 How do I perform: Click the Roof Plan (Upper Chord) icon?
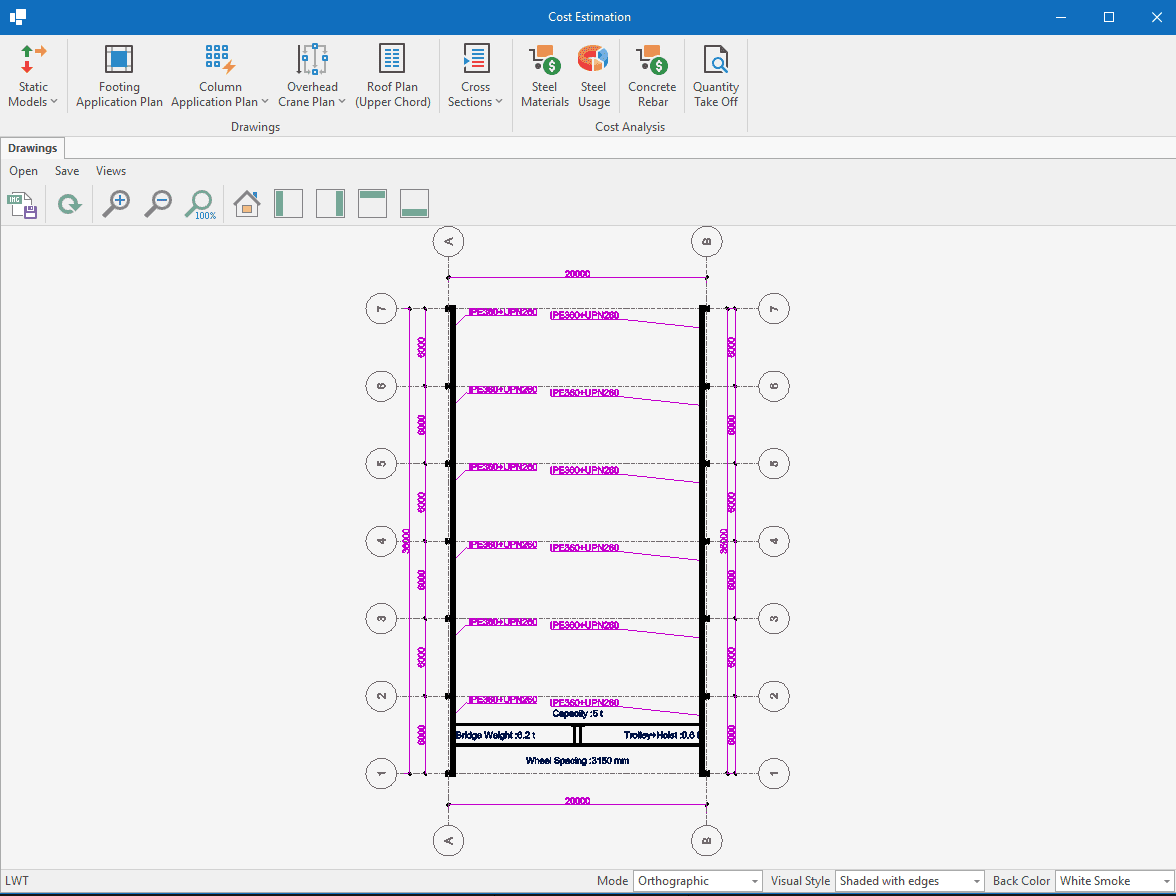pos(392,76)
